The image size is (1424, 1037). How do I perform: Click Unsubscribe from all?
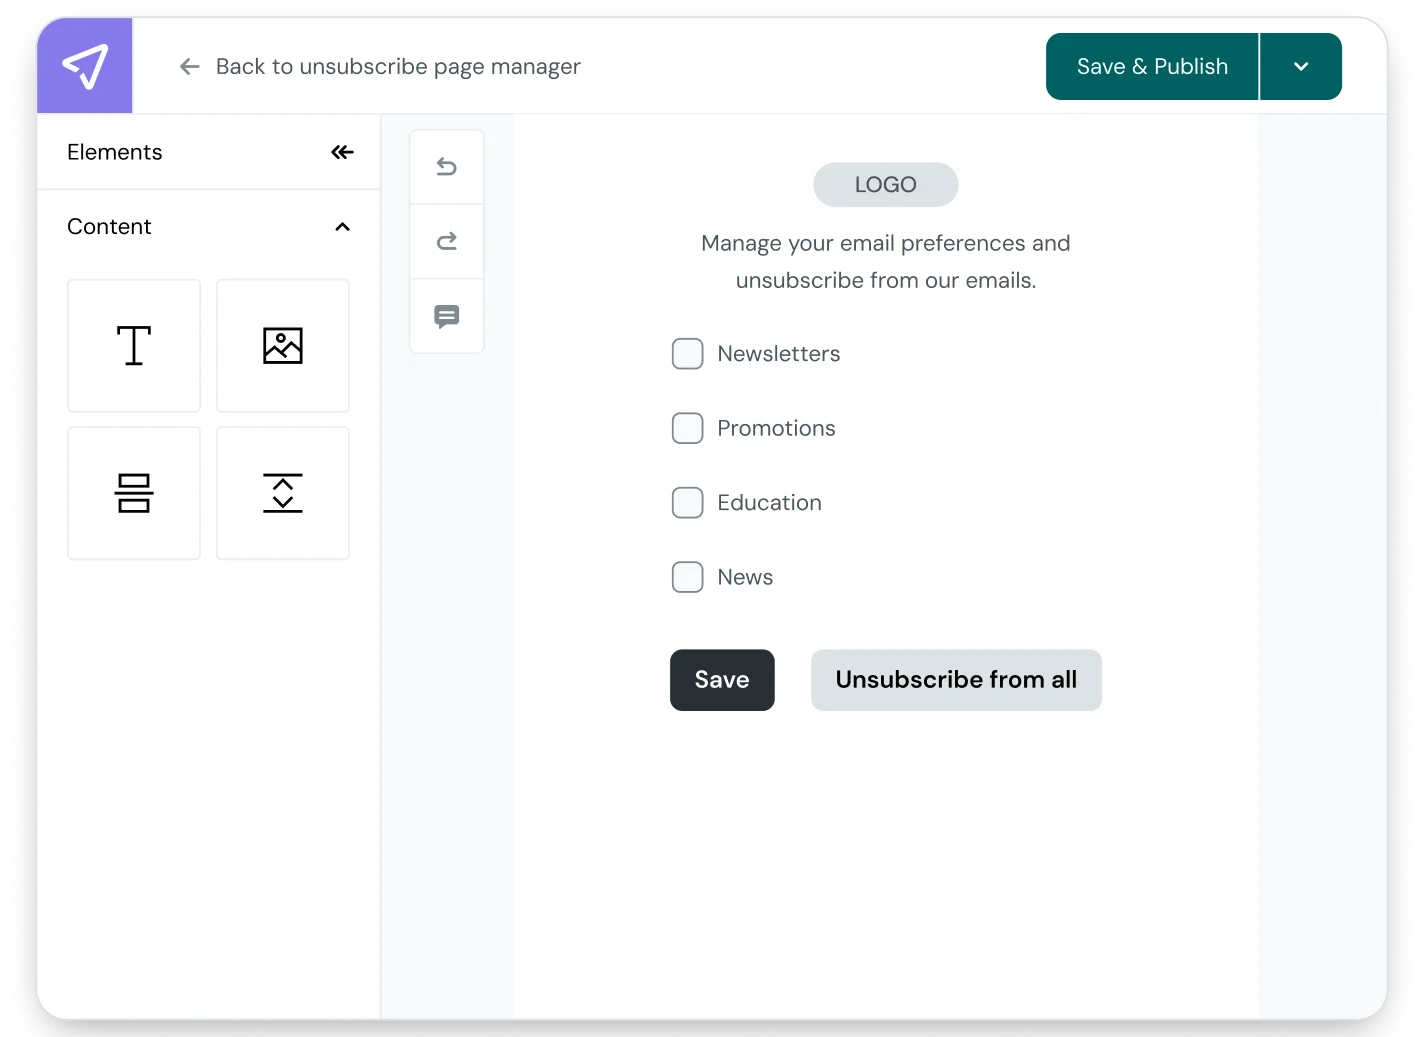955,680
